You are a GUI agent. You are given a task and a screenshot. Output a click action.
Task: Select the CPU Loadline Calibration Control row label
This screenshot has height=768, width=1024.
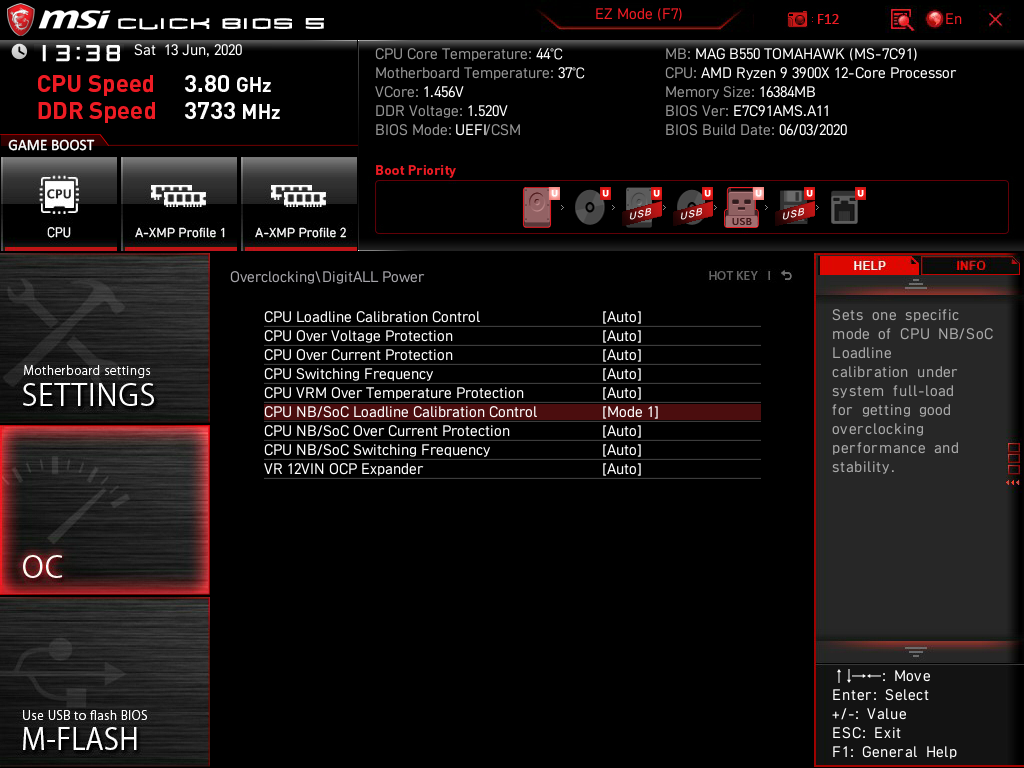372,317
